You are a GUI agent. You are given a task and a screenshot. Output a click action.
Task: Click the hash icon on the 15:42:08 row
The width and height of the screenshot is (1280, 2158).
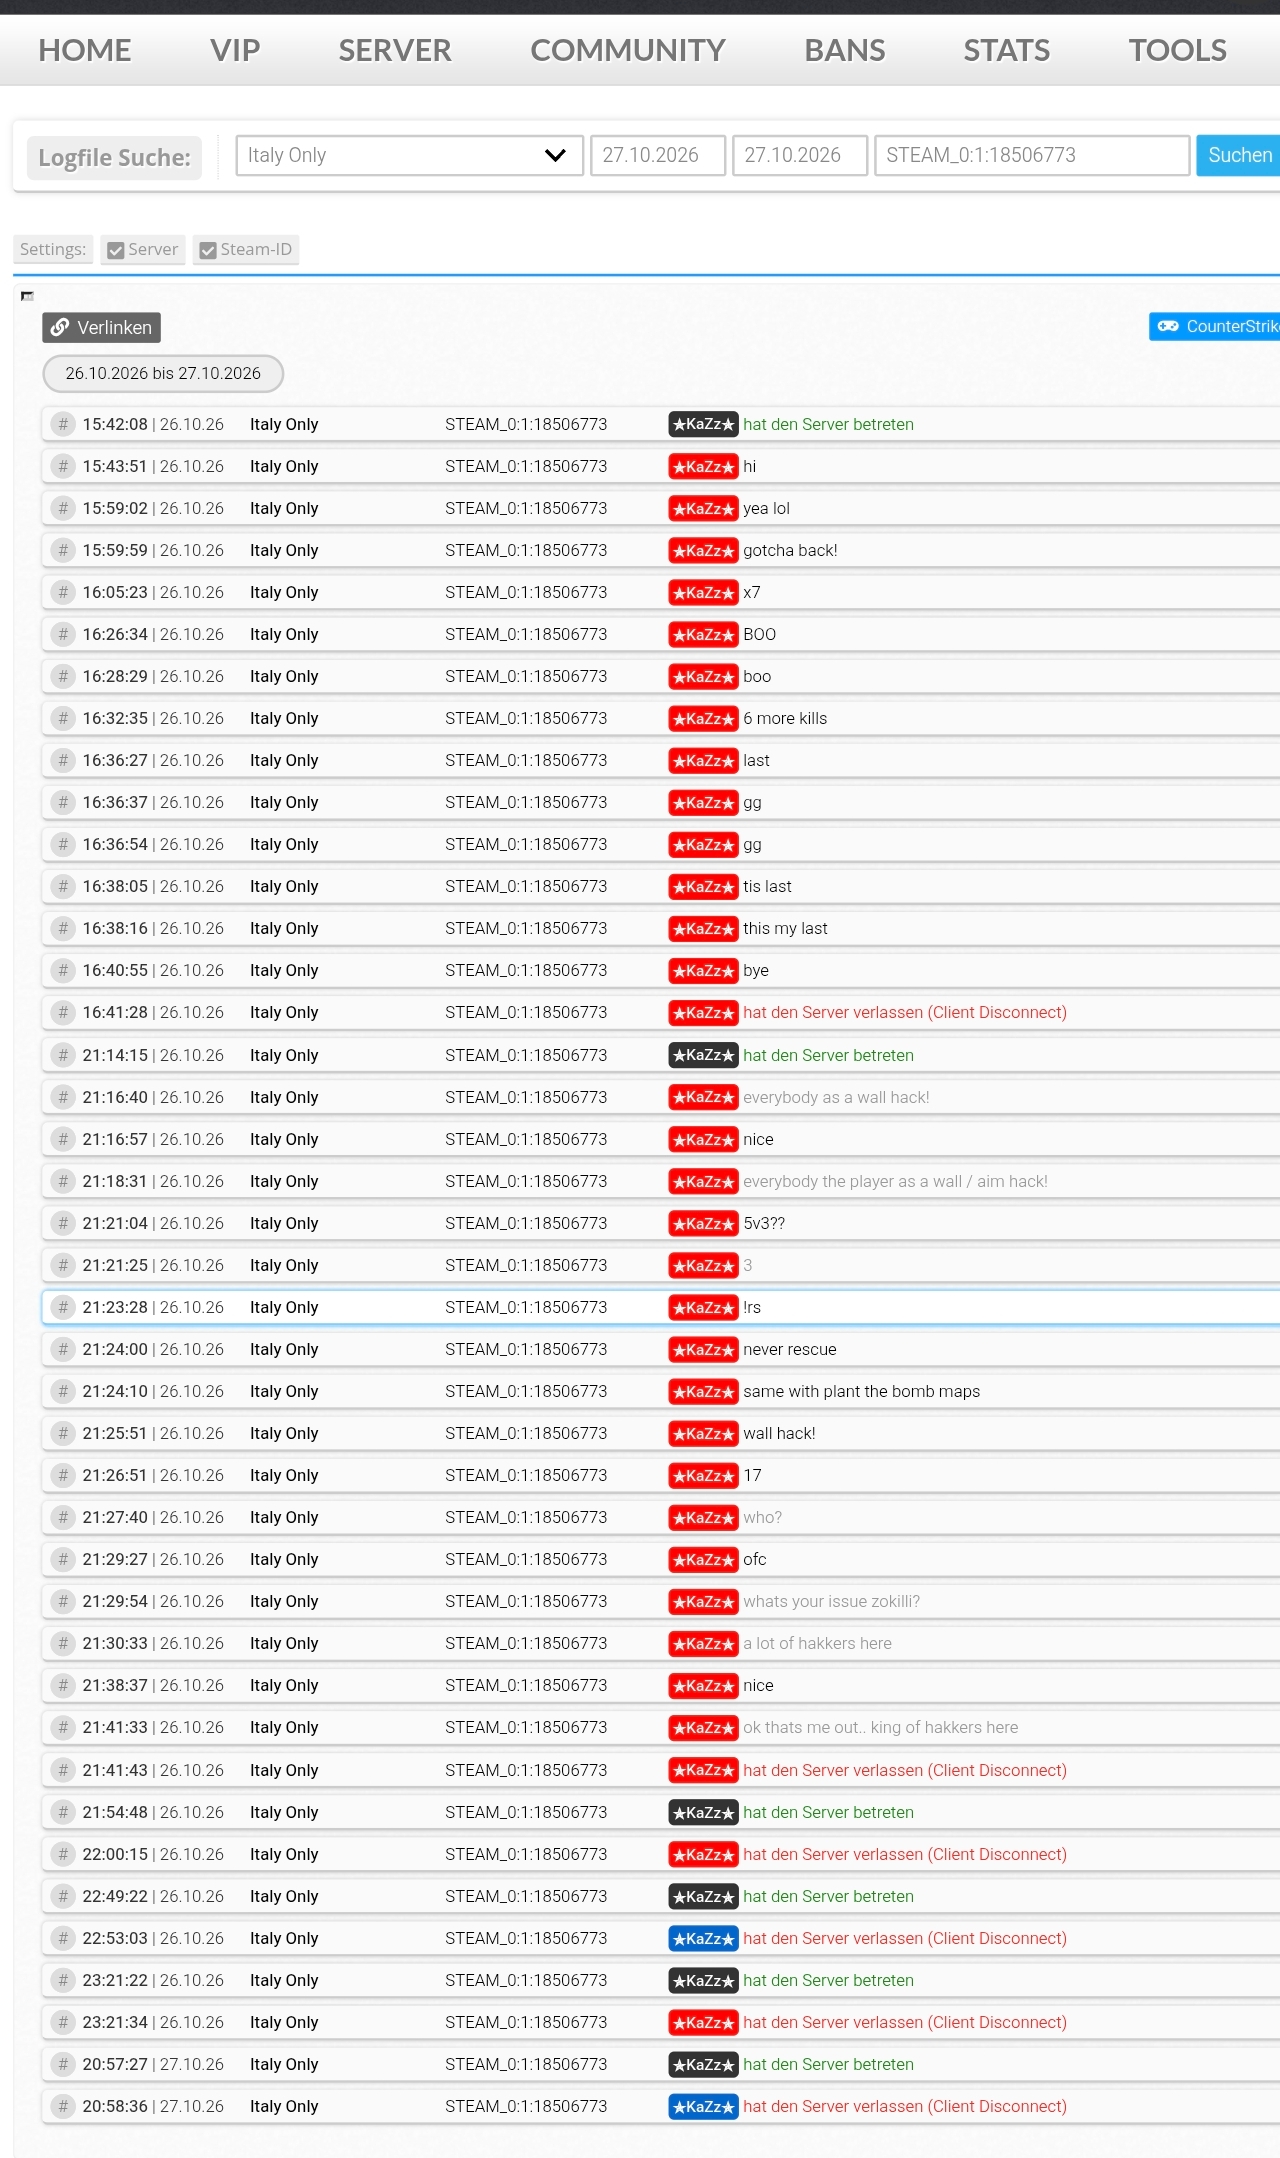pyautogui.click(x=63, y=424)
